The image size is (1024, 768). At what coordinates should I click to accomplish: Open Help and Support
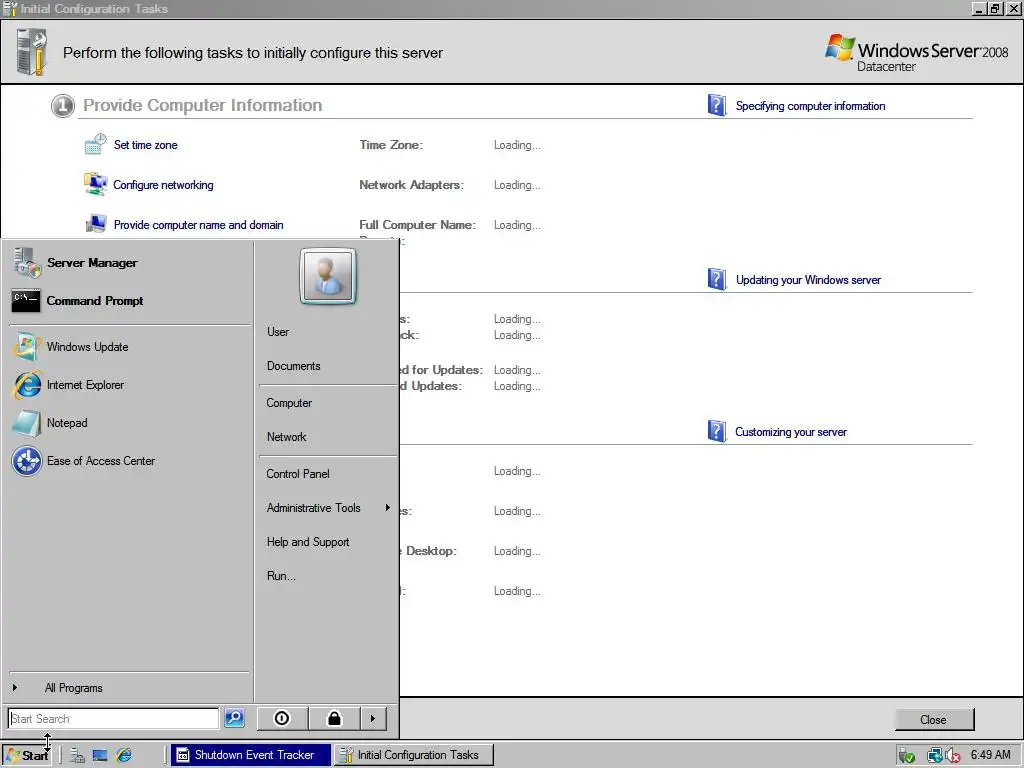tap(328, 542)
